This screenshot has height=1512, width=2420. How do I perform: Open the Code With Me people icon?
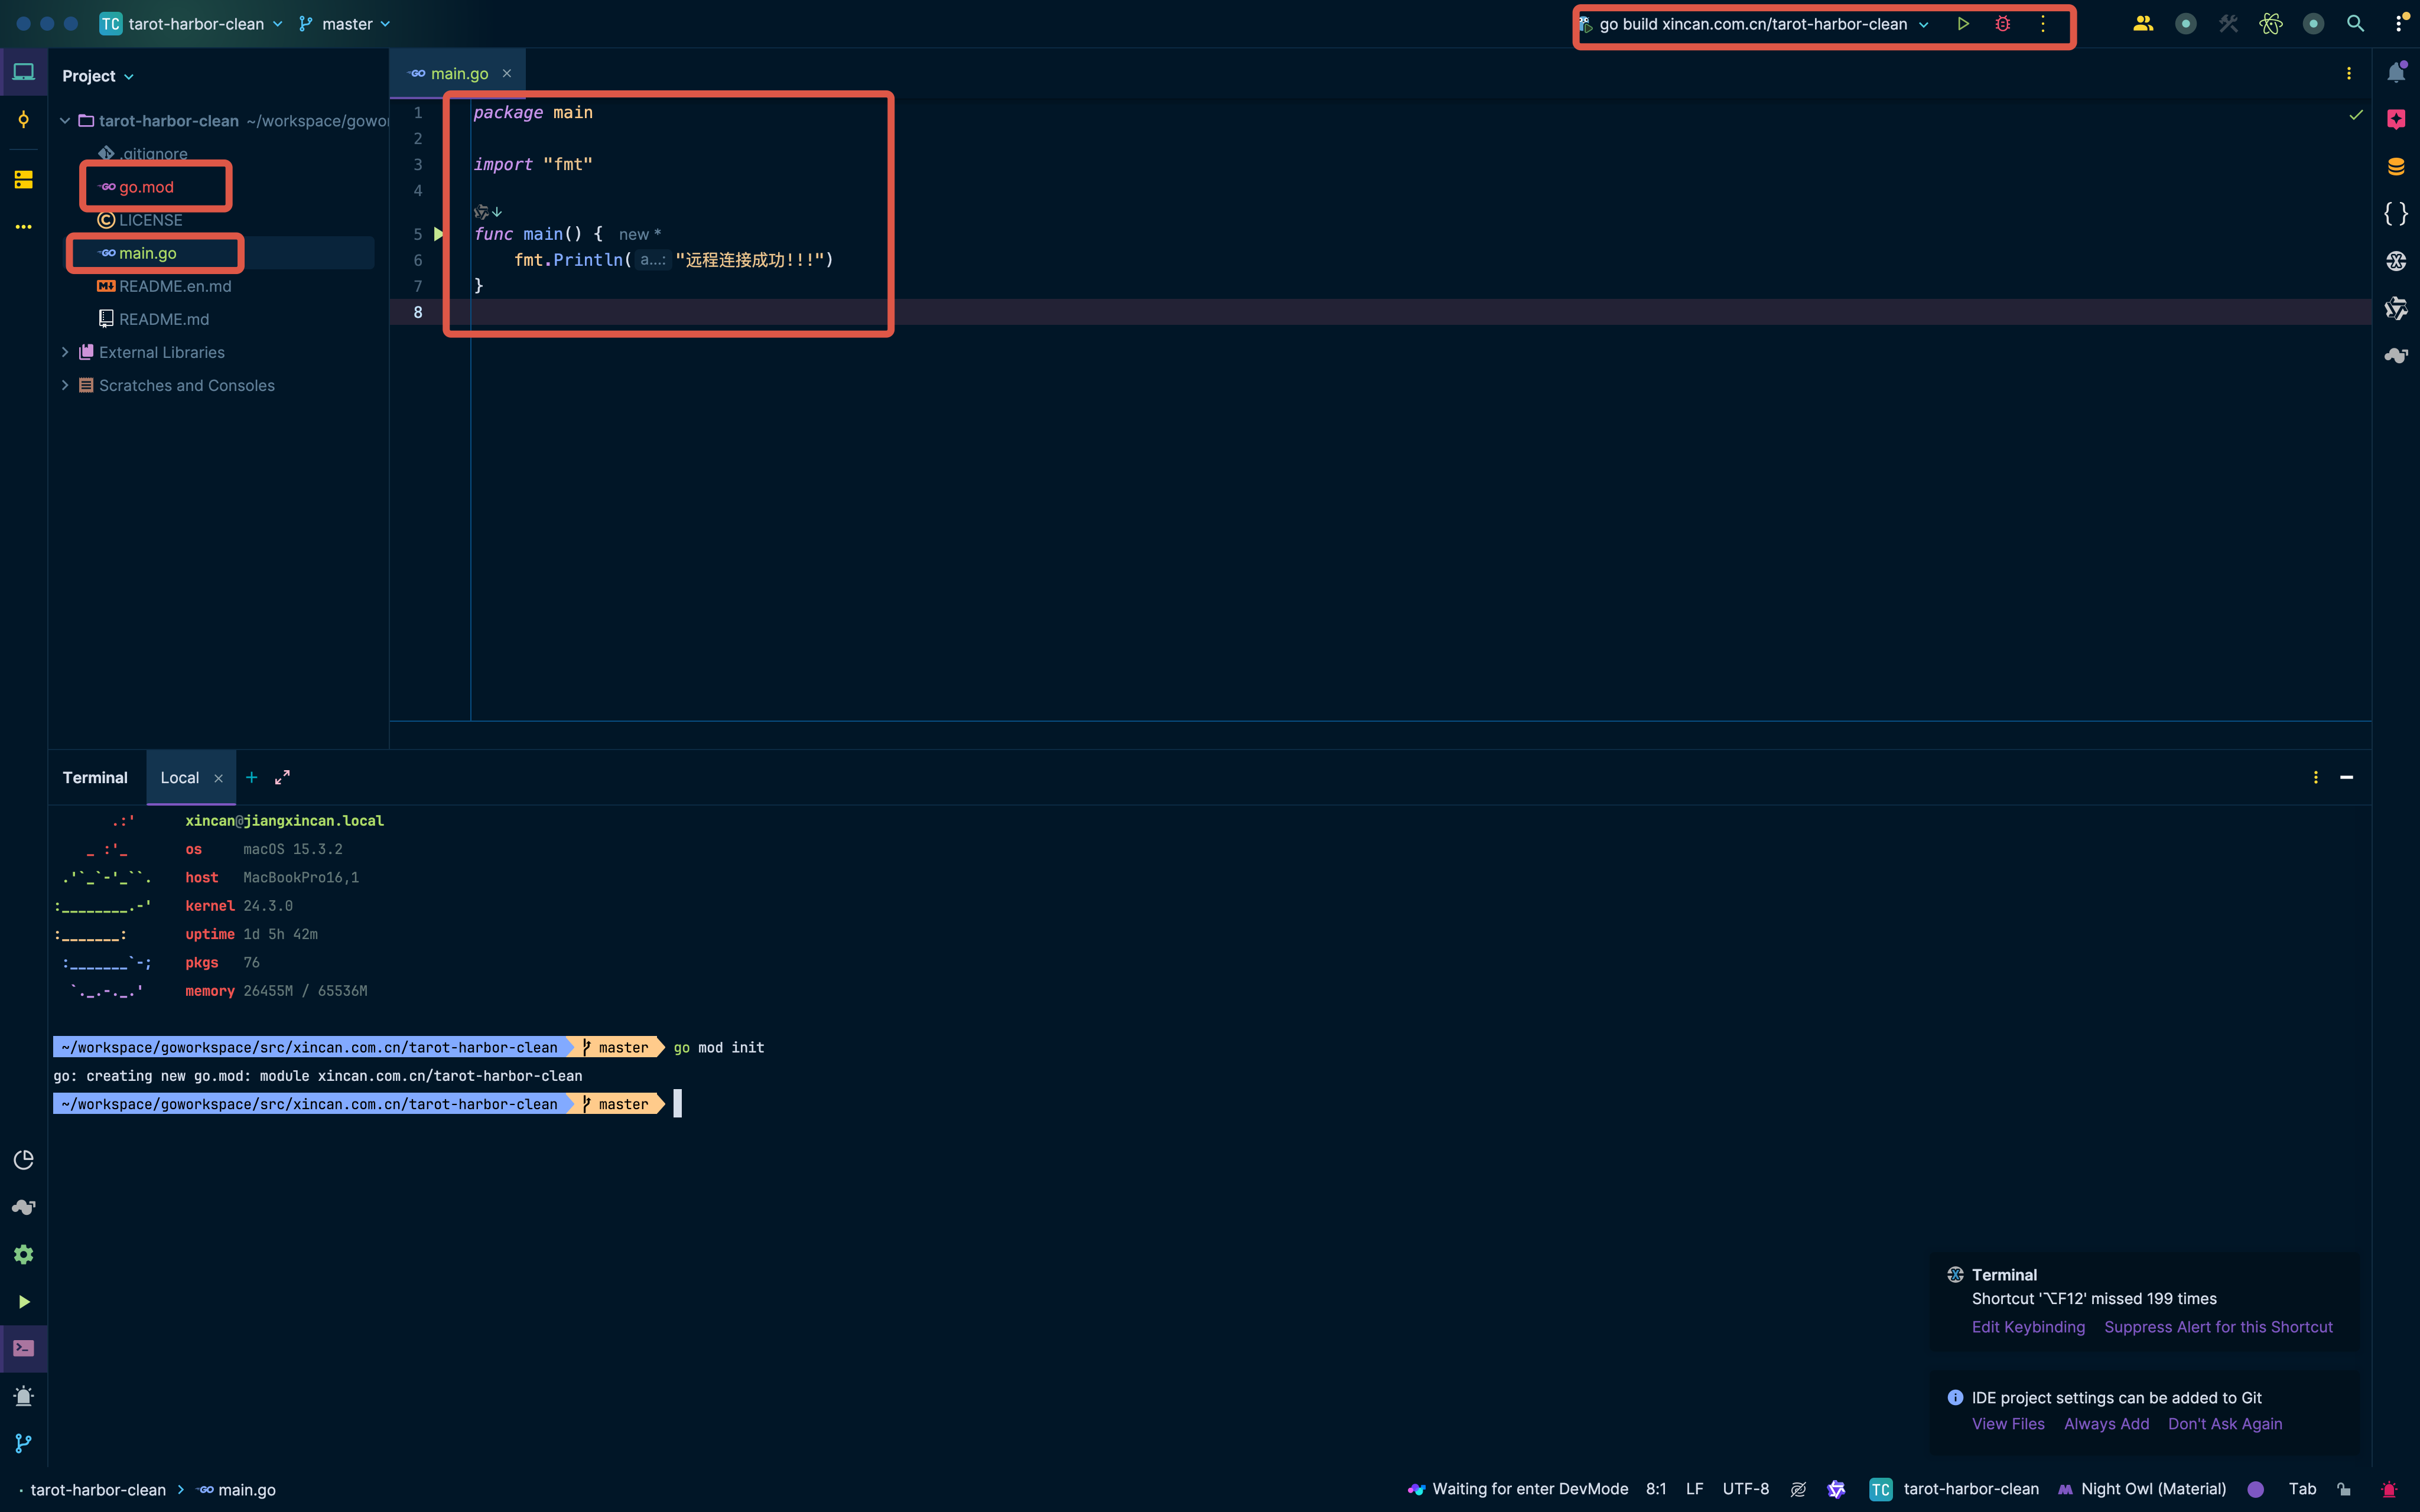click(x=2142, y=24)
